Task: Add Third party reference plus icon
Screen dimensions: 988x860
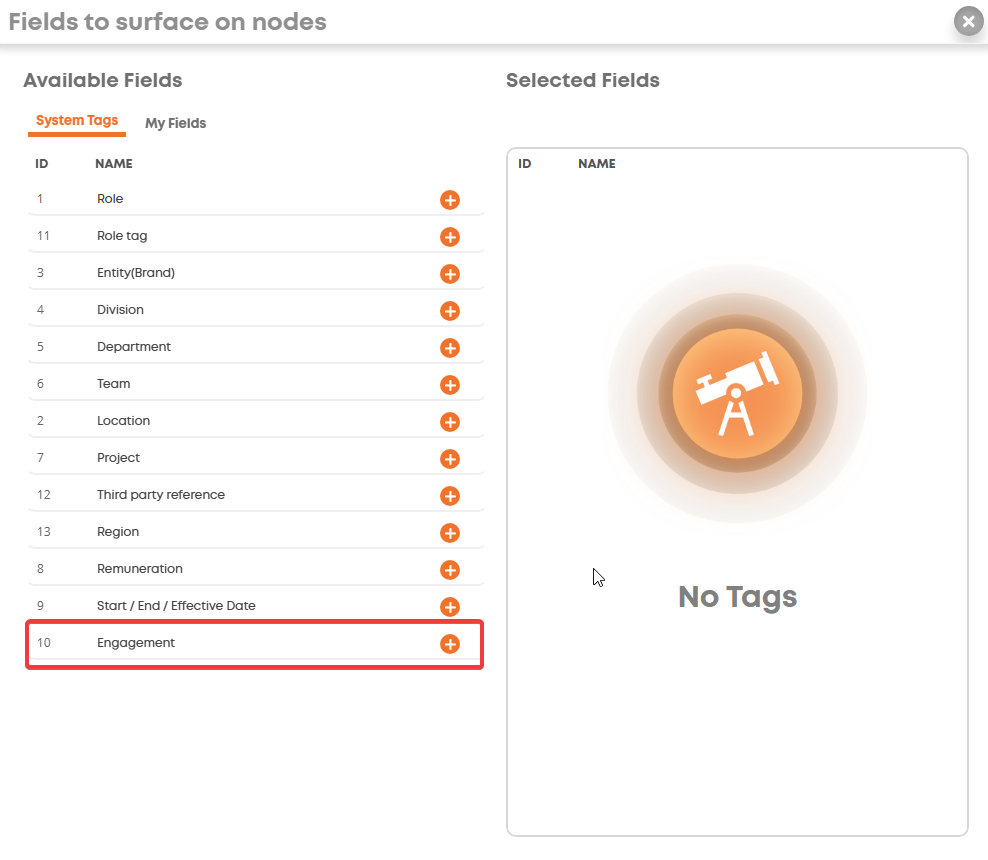Action: (450, 496)
